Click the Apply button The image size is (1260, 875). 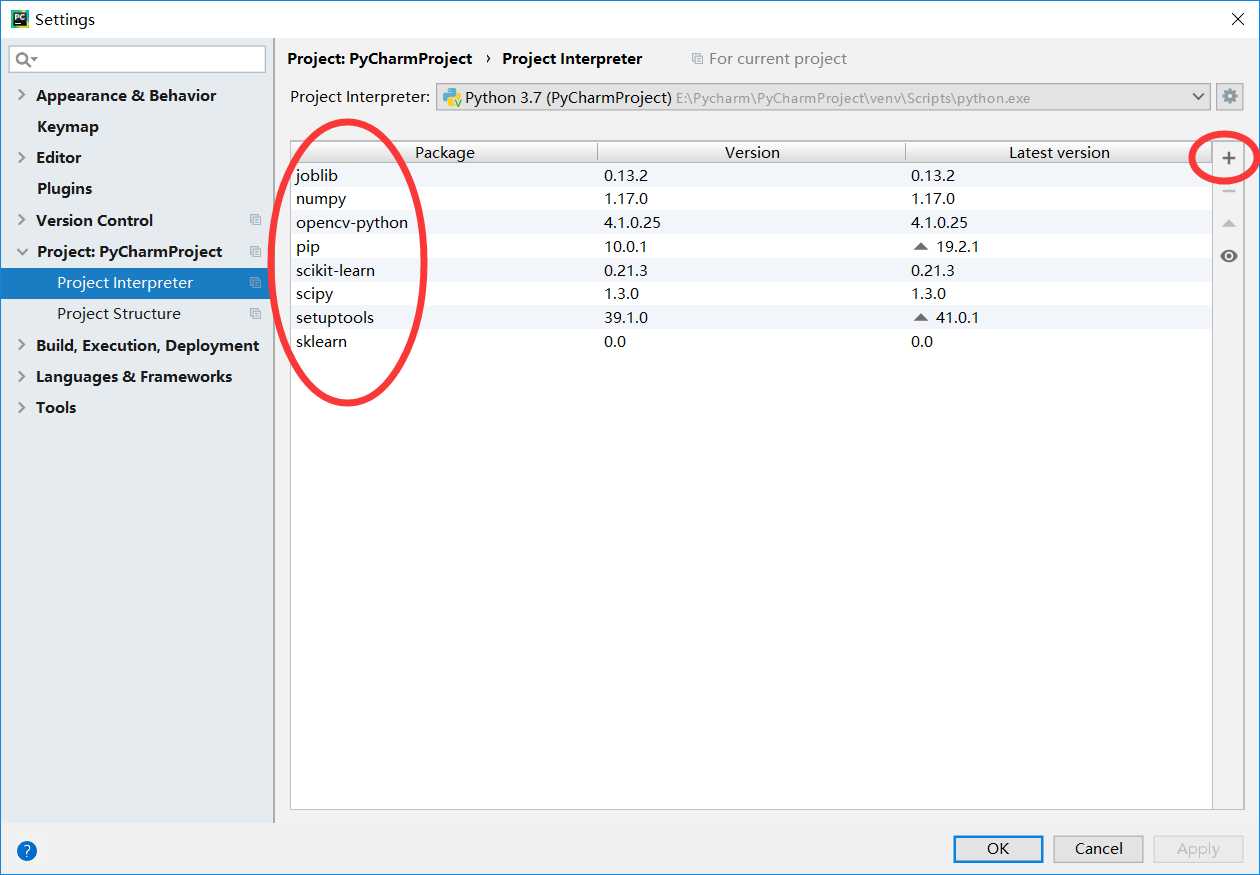pos(1198,849)
